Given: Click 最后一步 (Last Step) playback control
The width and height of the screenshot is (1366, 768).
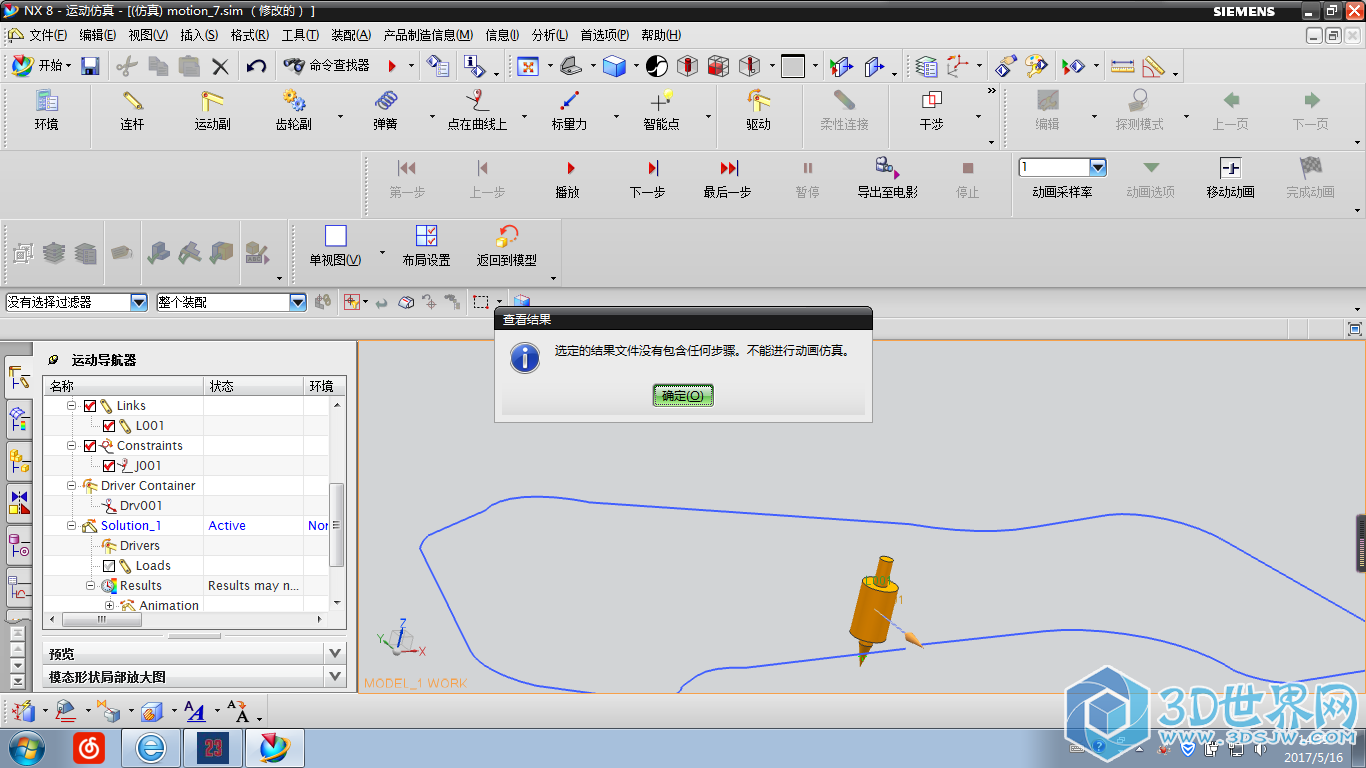Looking at the screenshot, I should point(728,178).
